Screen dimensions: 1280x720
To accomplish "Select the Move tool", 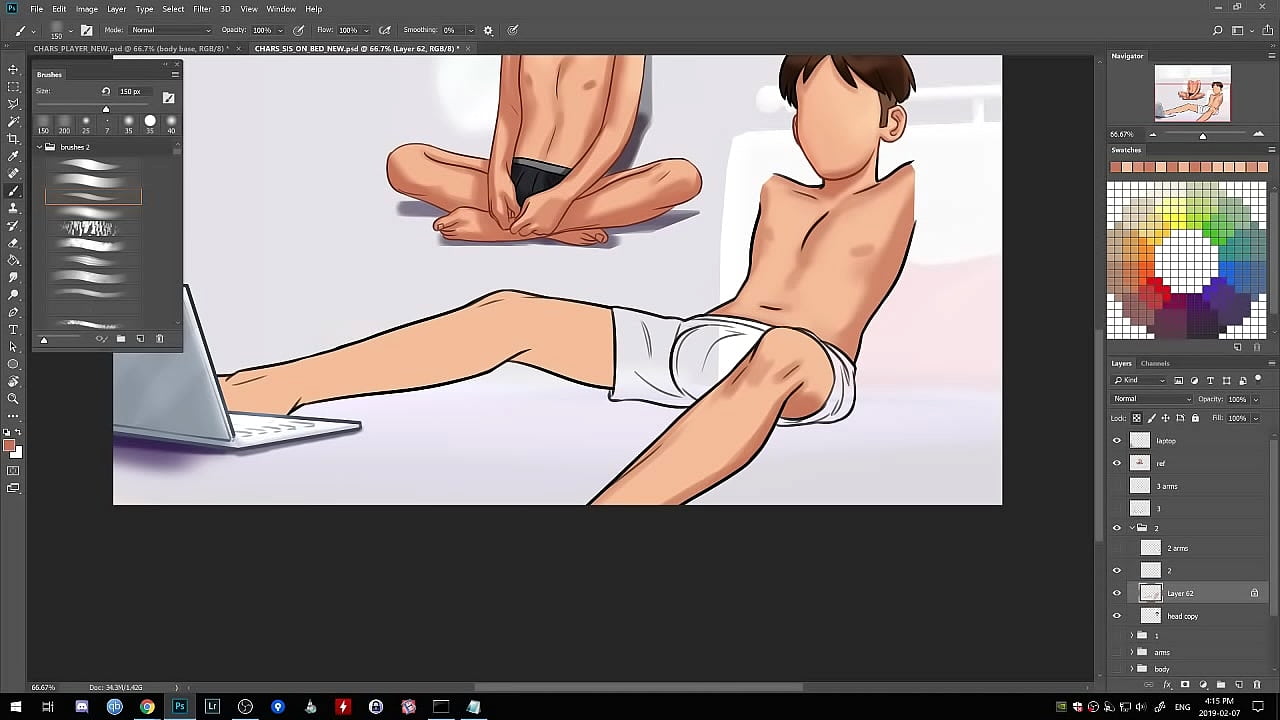I will 13,69.
